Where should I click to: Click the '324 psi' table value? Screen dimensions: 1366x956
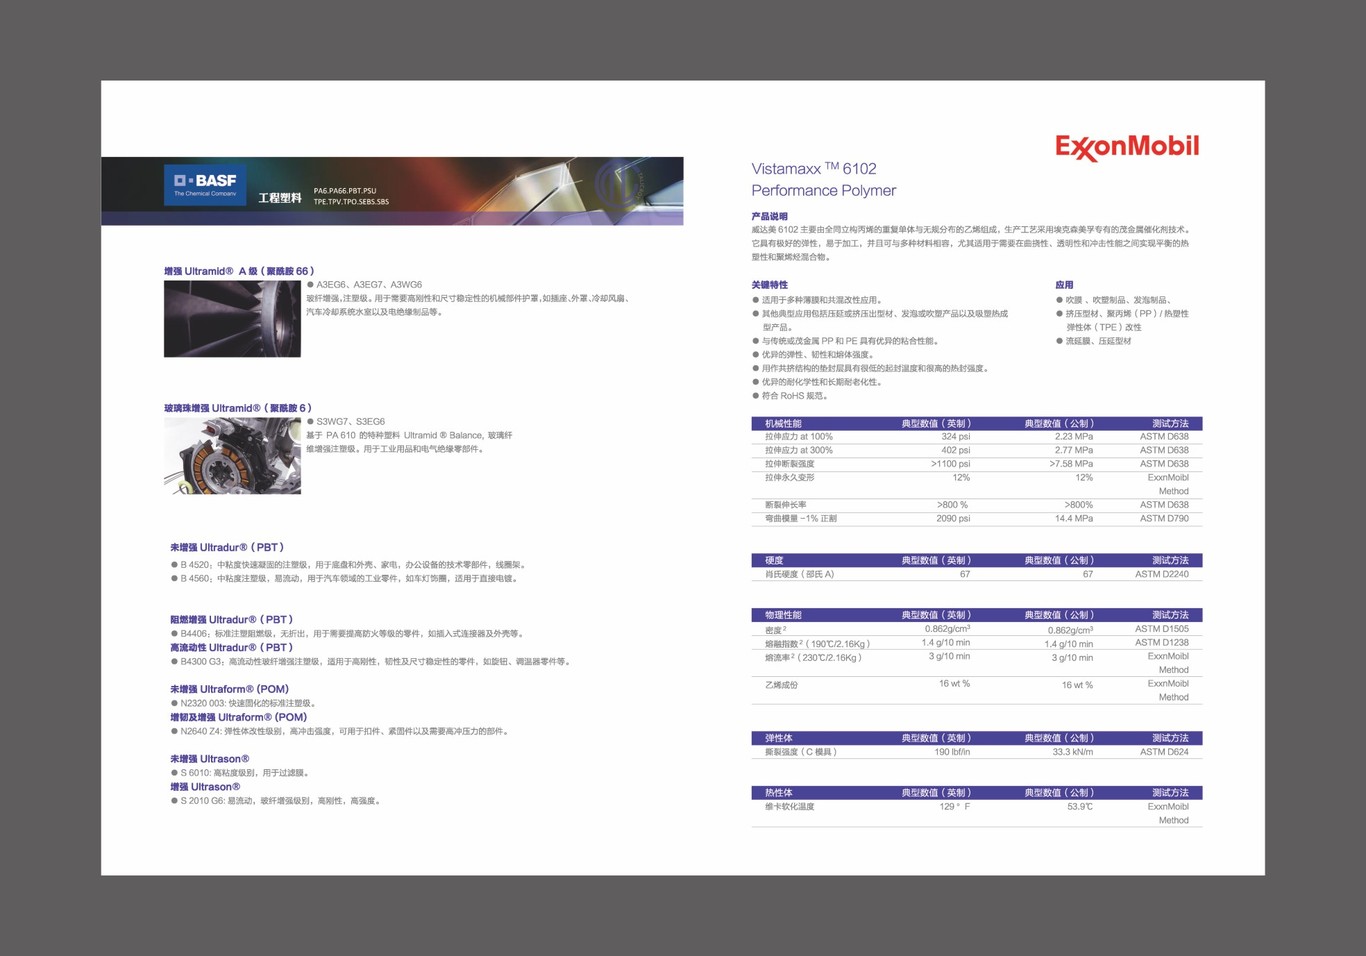(x=955, y=438)
